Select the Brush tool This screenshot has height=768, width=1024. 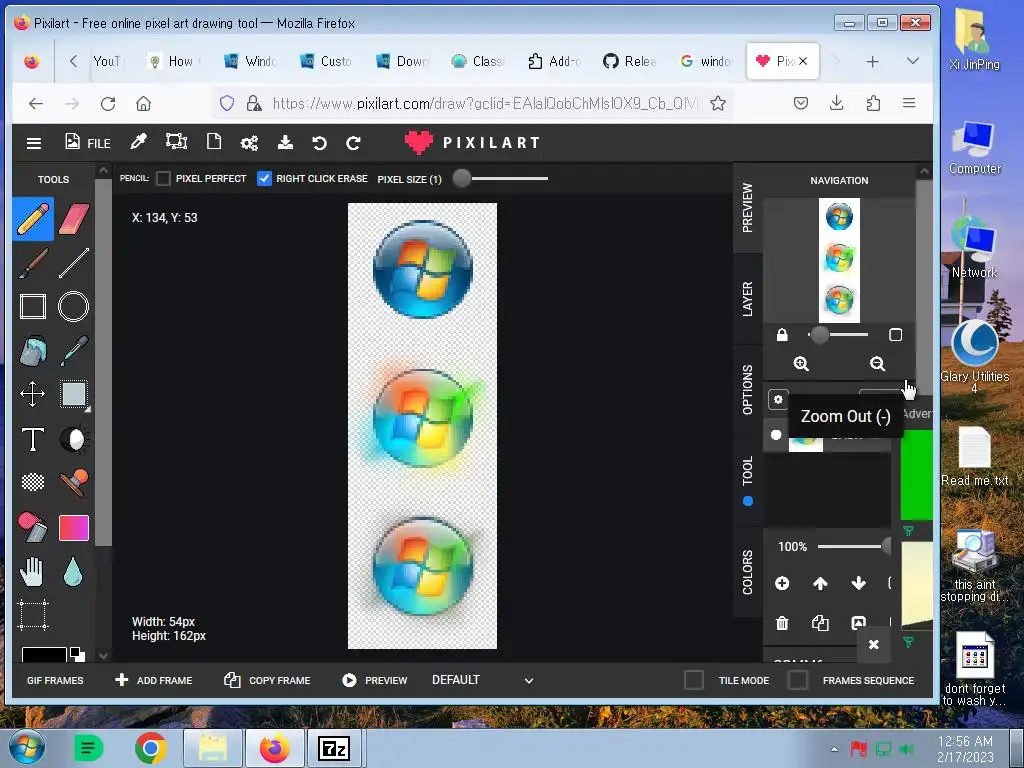point(33,263)
